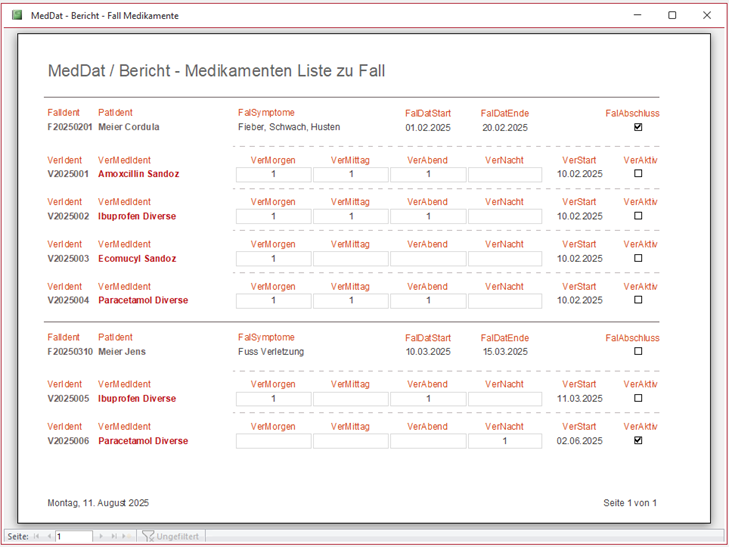The height and width of the screenshot is (547, 729).
Task: Go to previous page navigation arrow
Action: coord(48,536)
